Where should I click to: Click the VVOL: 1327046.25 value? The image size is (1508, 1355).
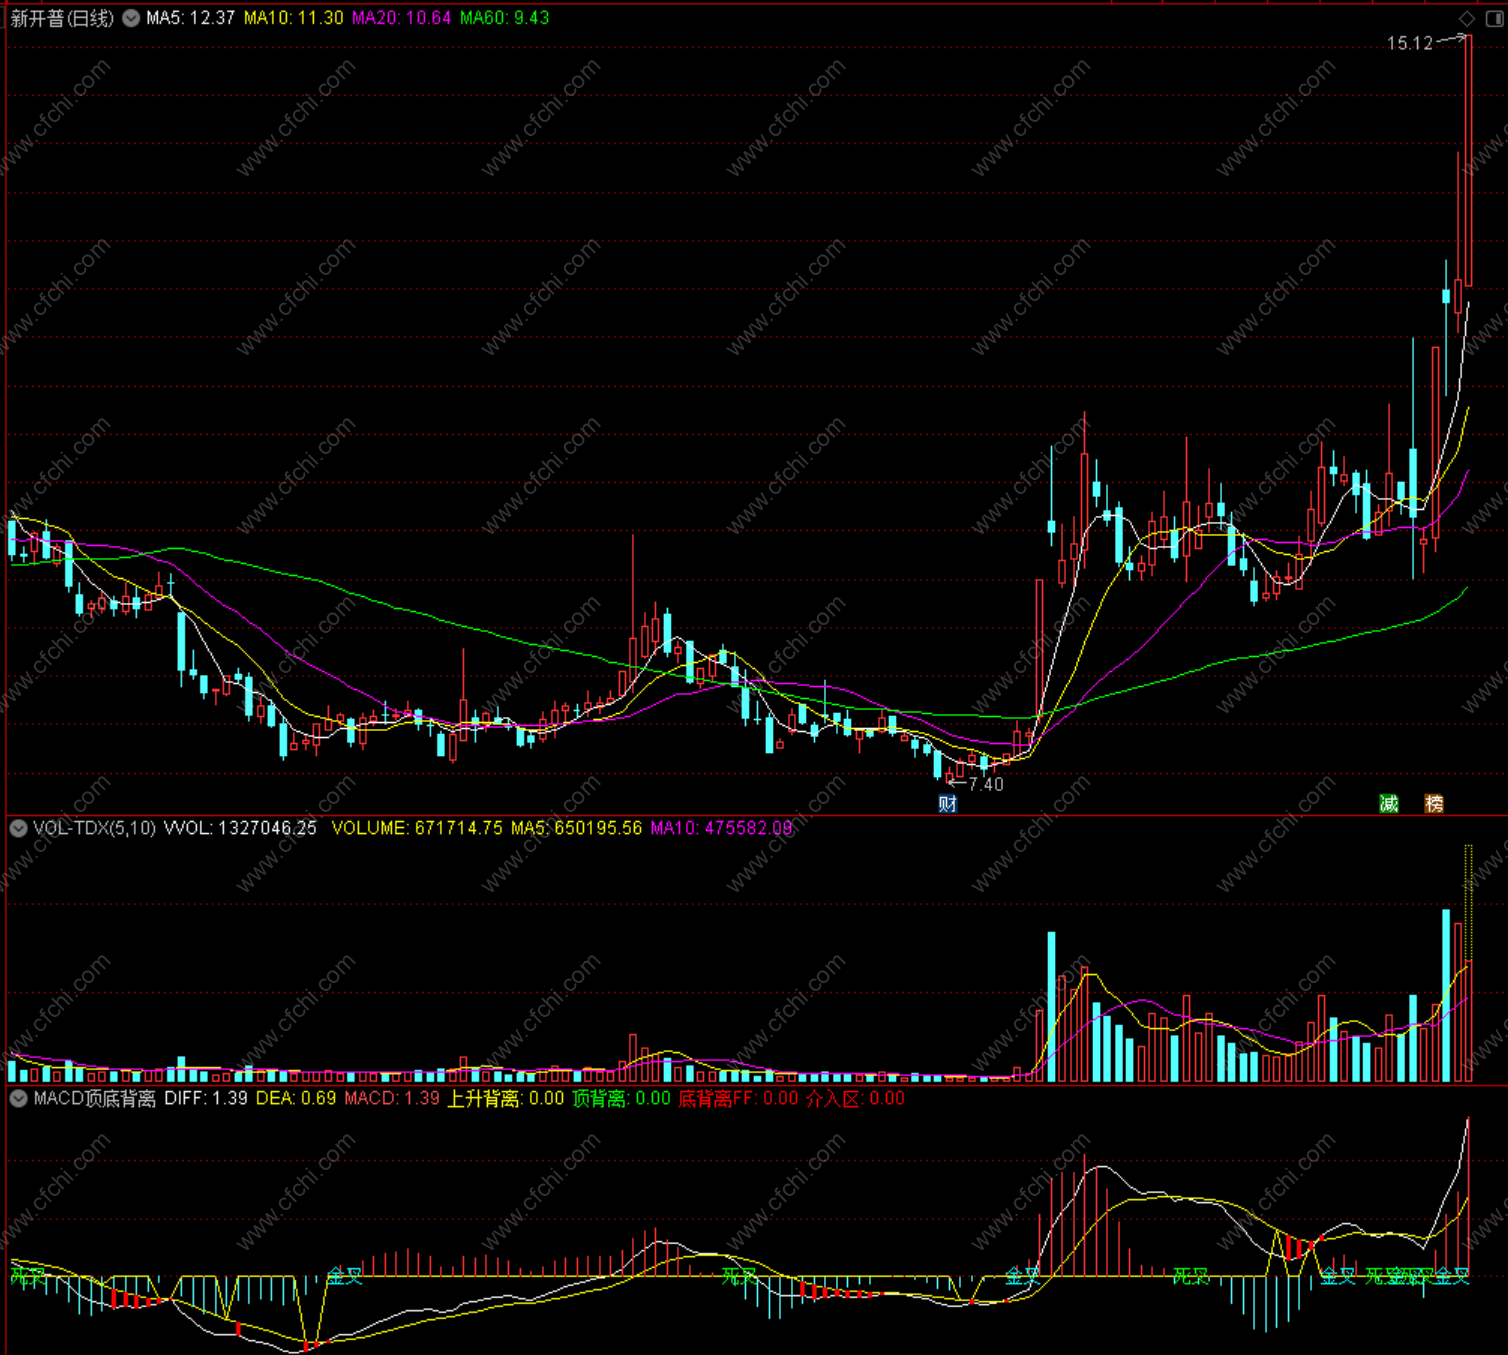pyautogui.click(x=240, y=828)
